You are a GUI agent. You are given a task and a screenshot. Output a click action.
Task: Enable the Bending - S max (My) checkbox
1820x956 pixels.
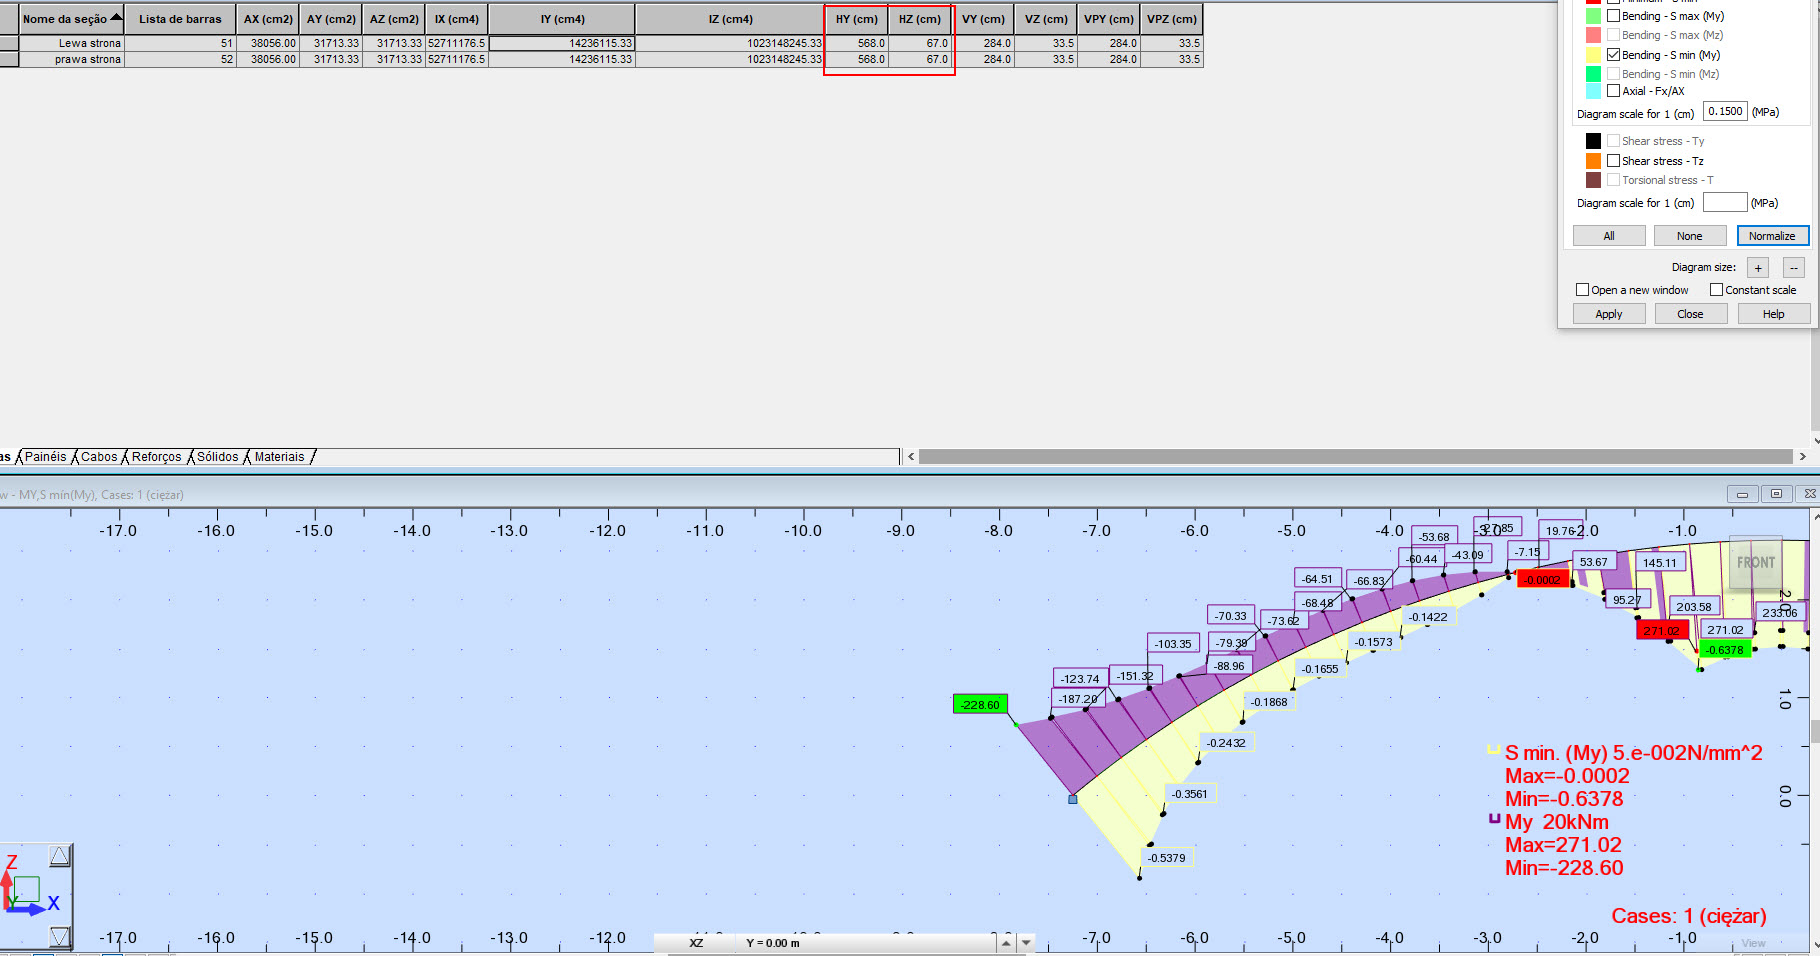[x=1614, y=16]
